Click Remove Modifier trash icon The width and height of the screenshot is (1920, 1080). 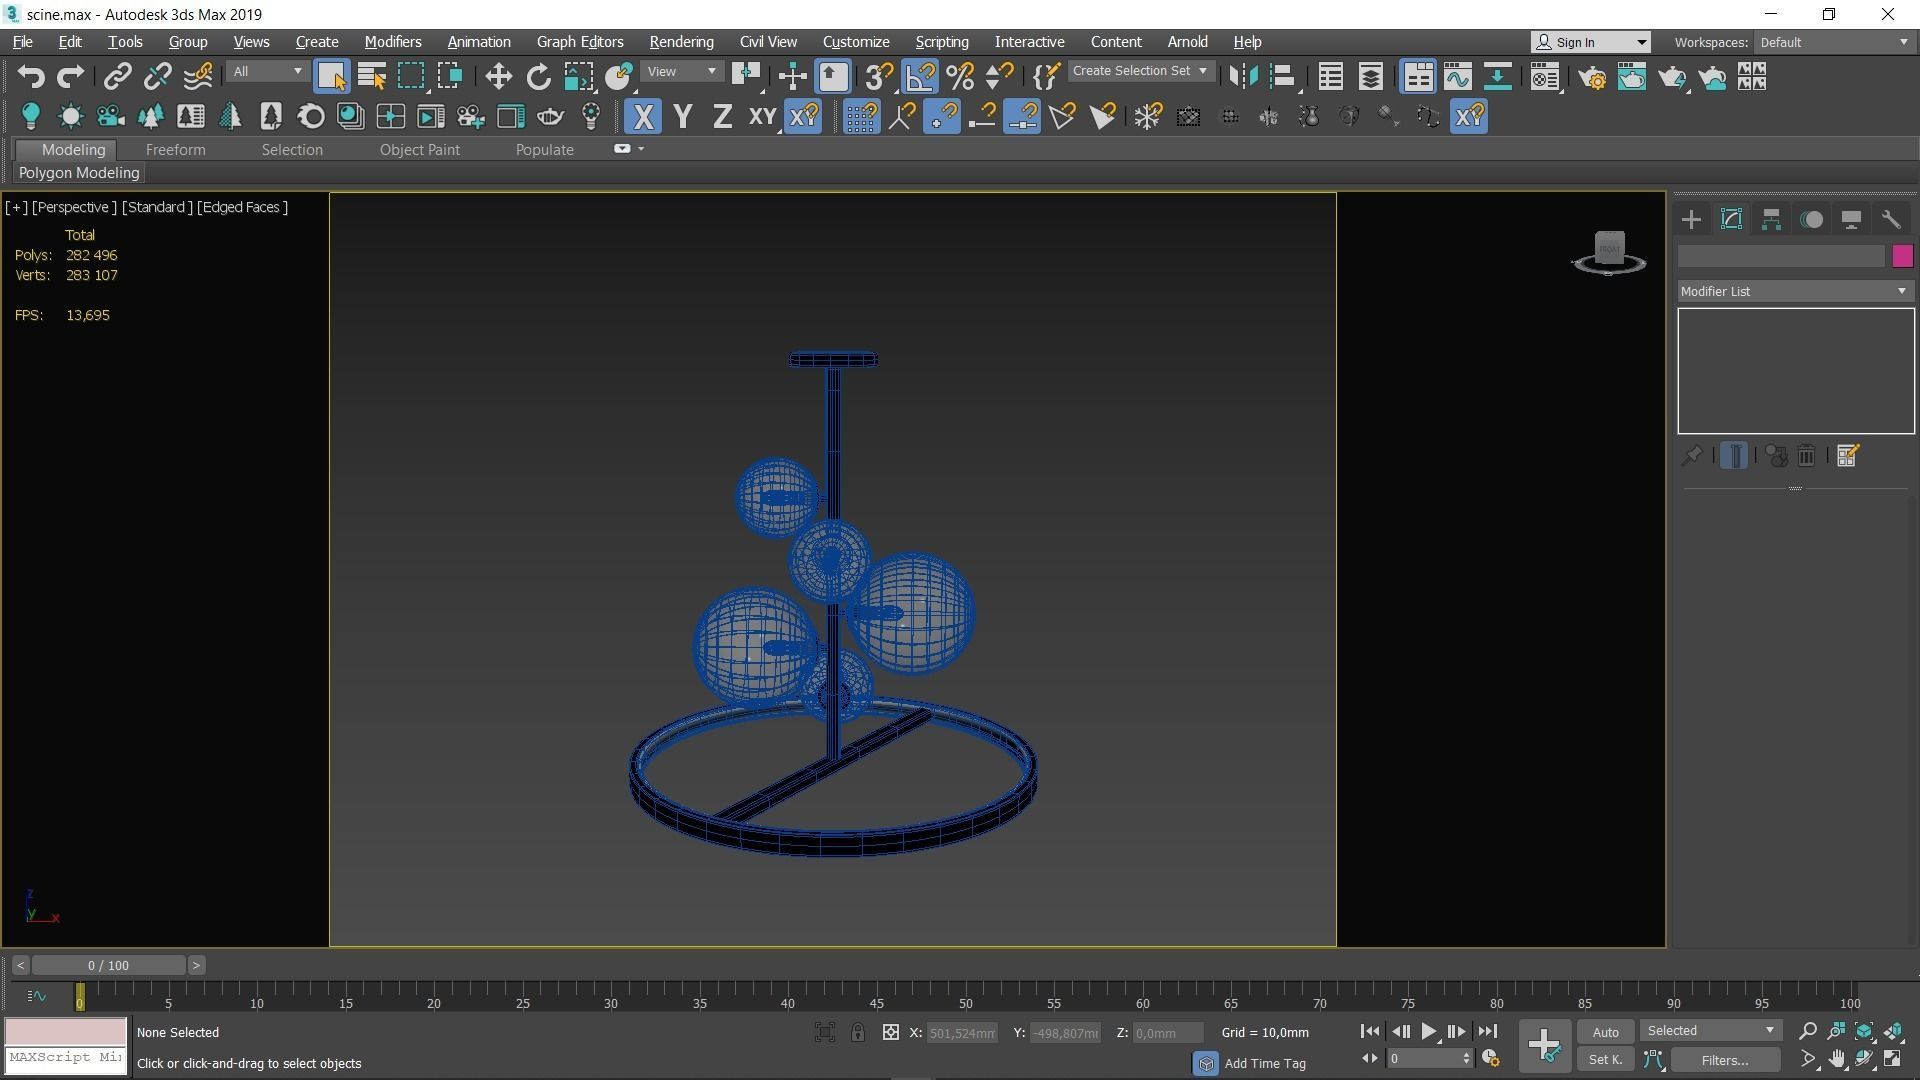(x=1806, y=456)
